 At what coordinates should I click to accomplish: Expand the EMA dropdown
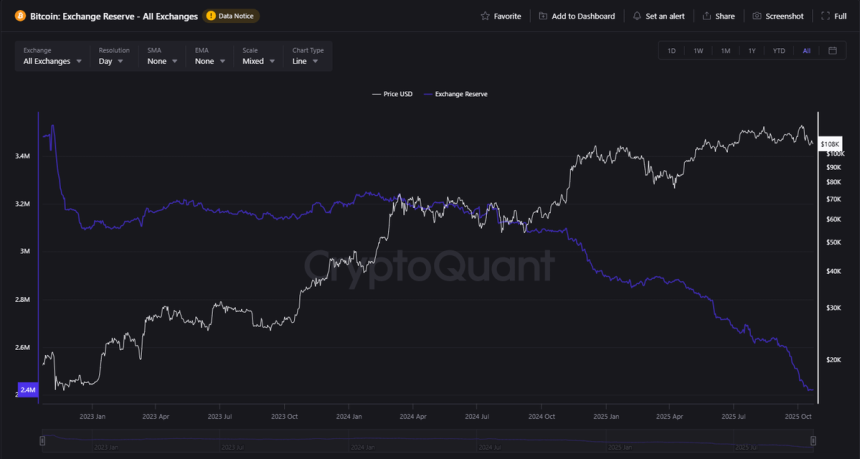[210, 61]
